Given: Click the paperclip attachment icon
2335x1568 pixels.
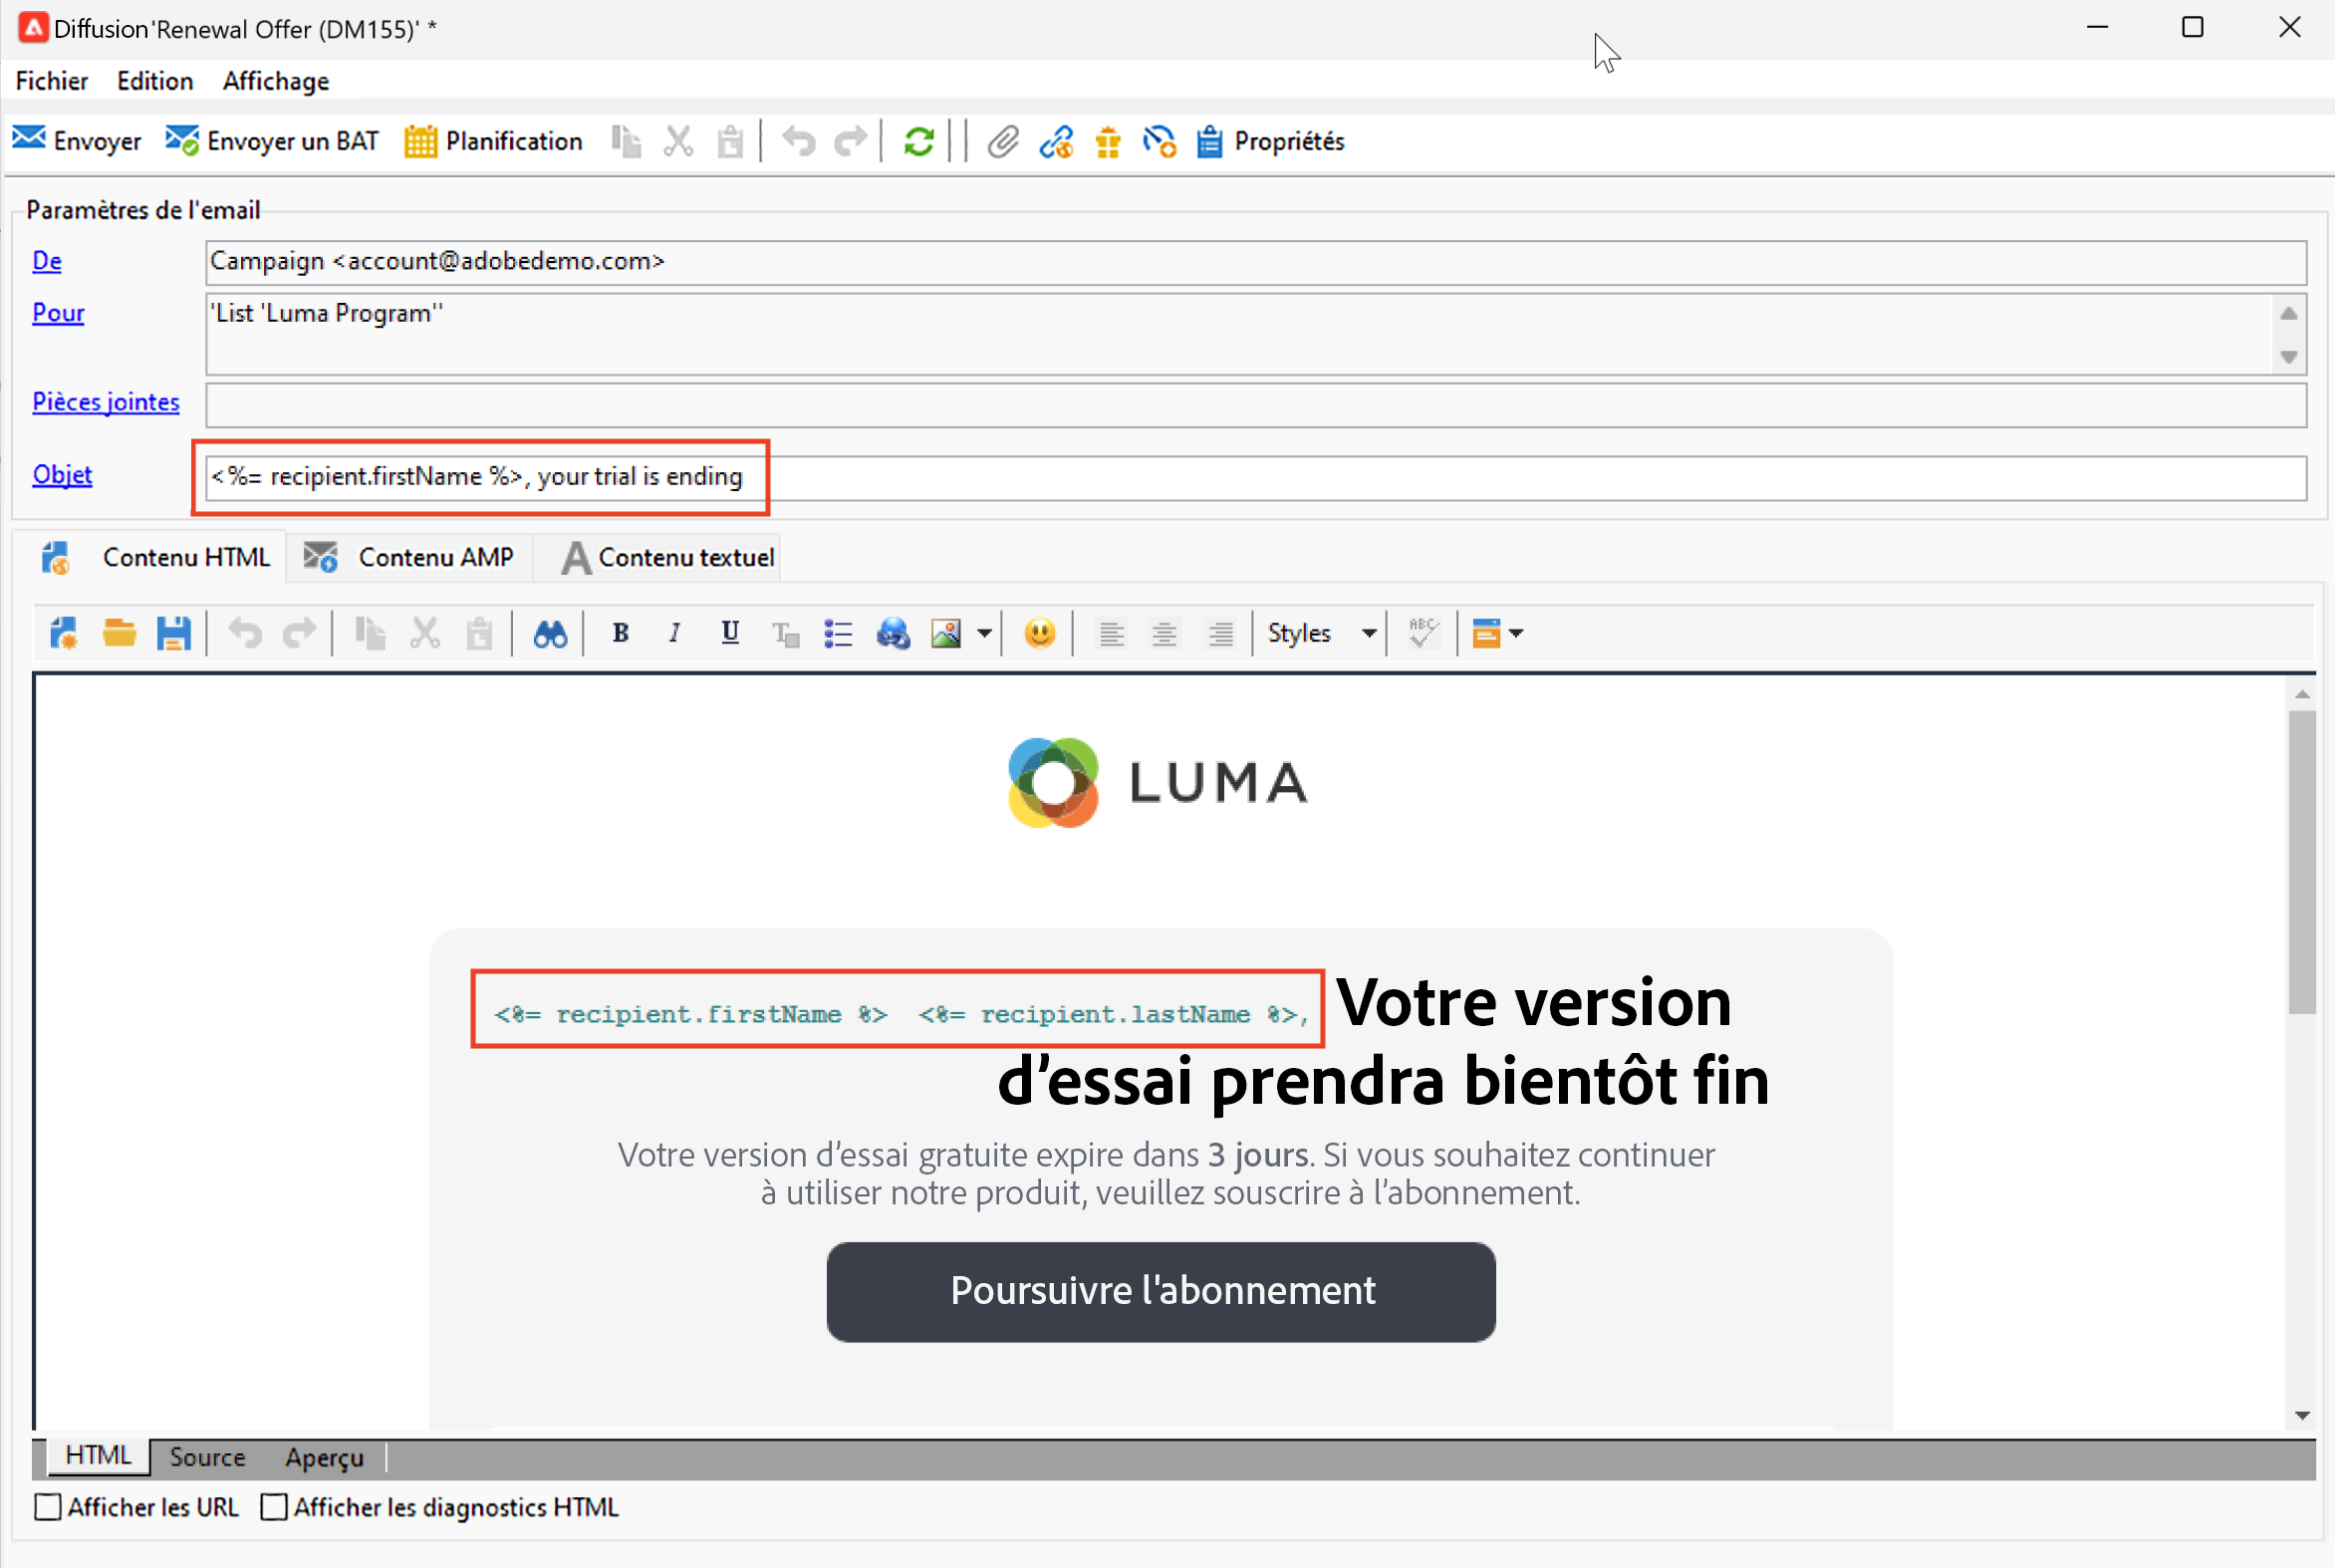Looking at the screenshot, I should pyautogui.click(x=1002, y=141).
